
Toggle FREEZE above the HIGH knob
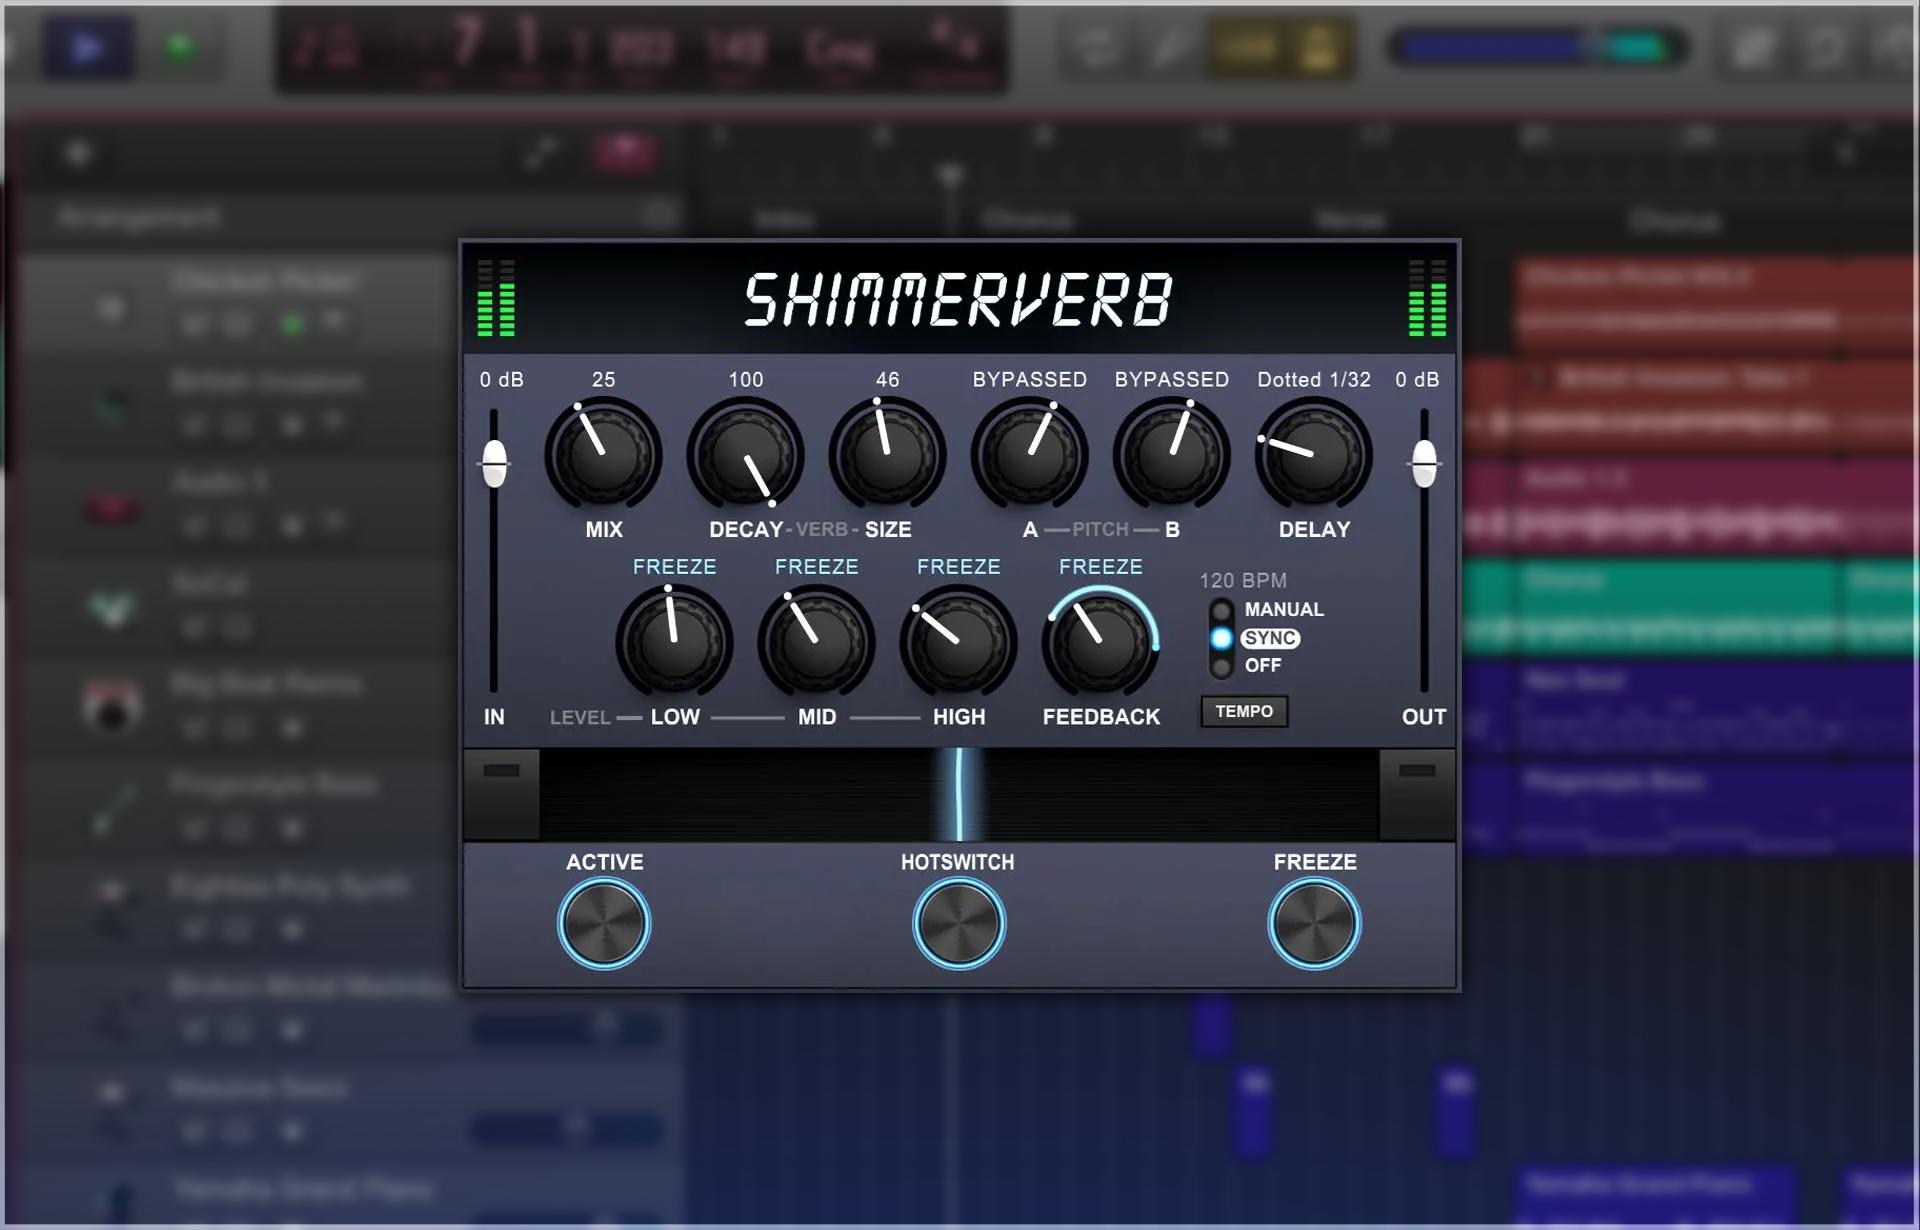(x=958, y=567)
